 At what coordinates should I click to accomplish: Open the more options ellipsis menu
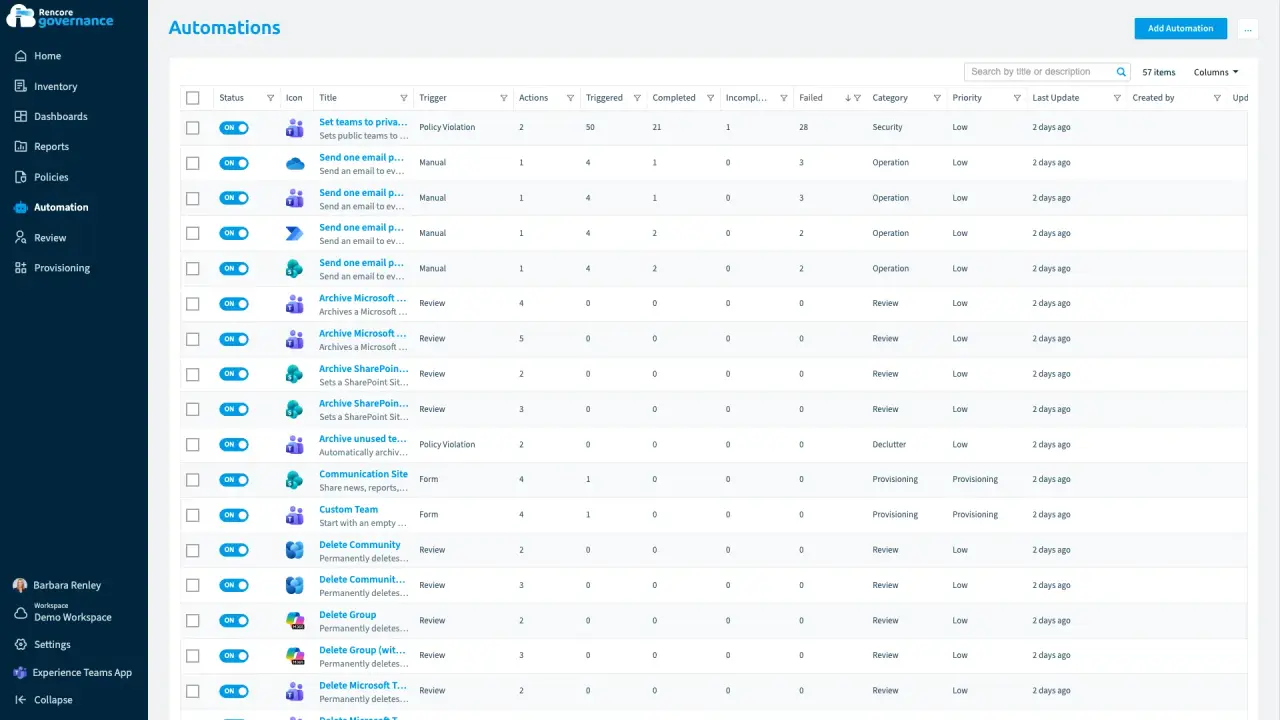tap(1247, 29)
